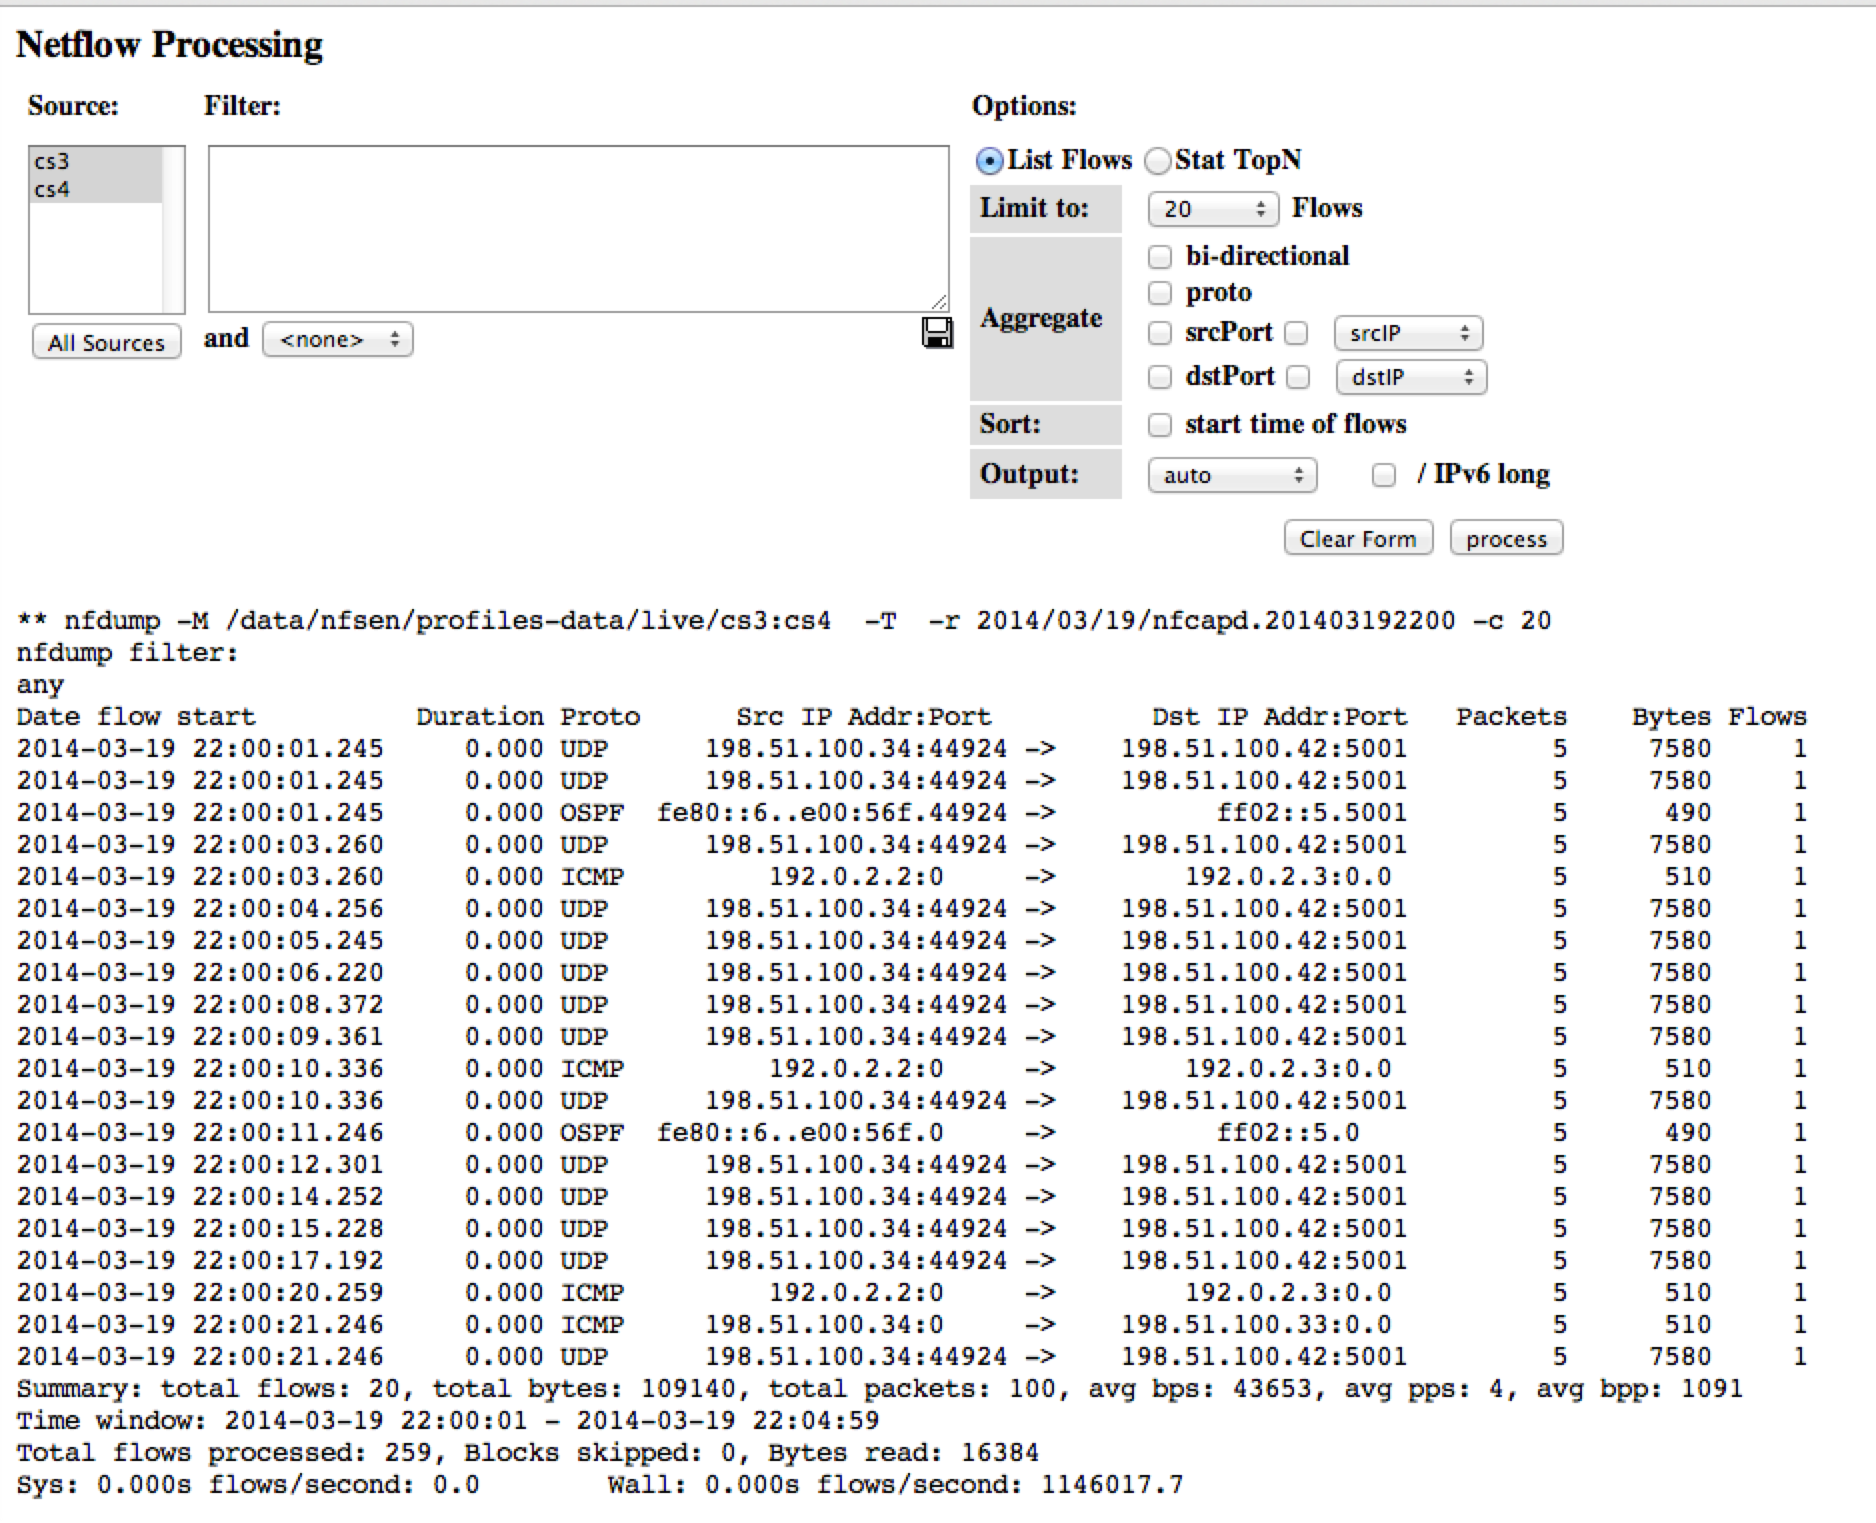Image resolution: width=1876 pixels, height=1523 pixels.
Task: Expand the dstIP aggregation dropdown
Action: [1411, 377]
